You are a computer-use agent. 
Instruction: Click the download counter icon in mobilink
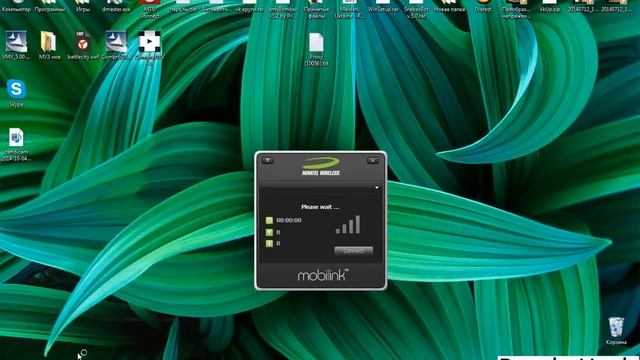(269, 244)
